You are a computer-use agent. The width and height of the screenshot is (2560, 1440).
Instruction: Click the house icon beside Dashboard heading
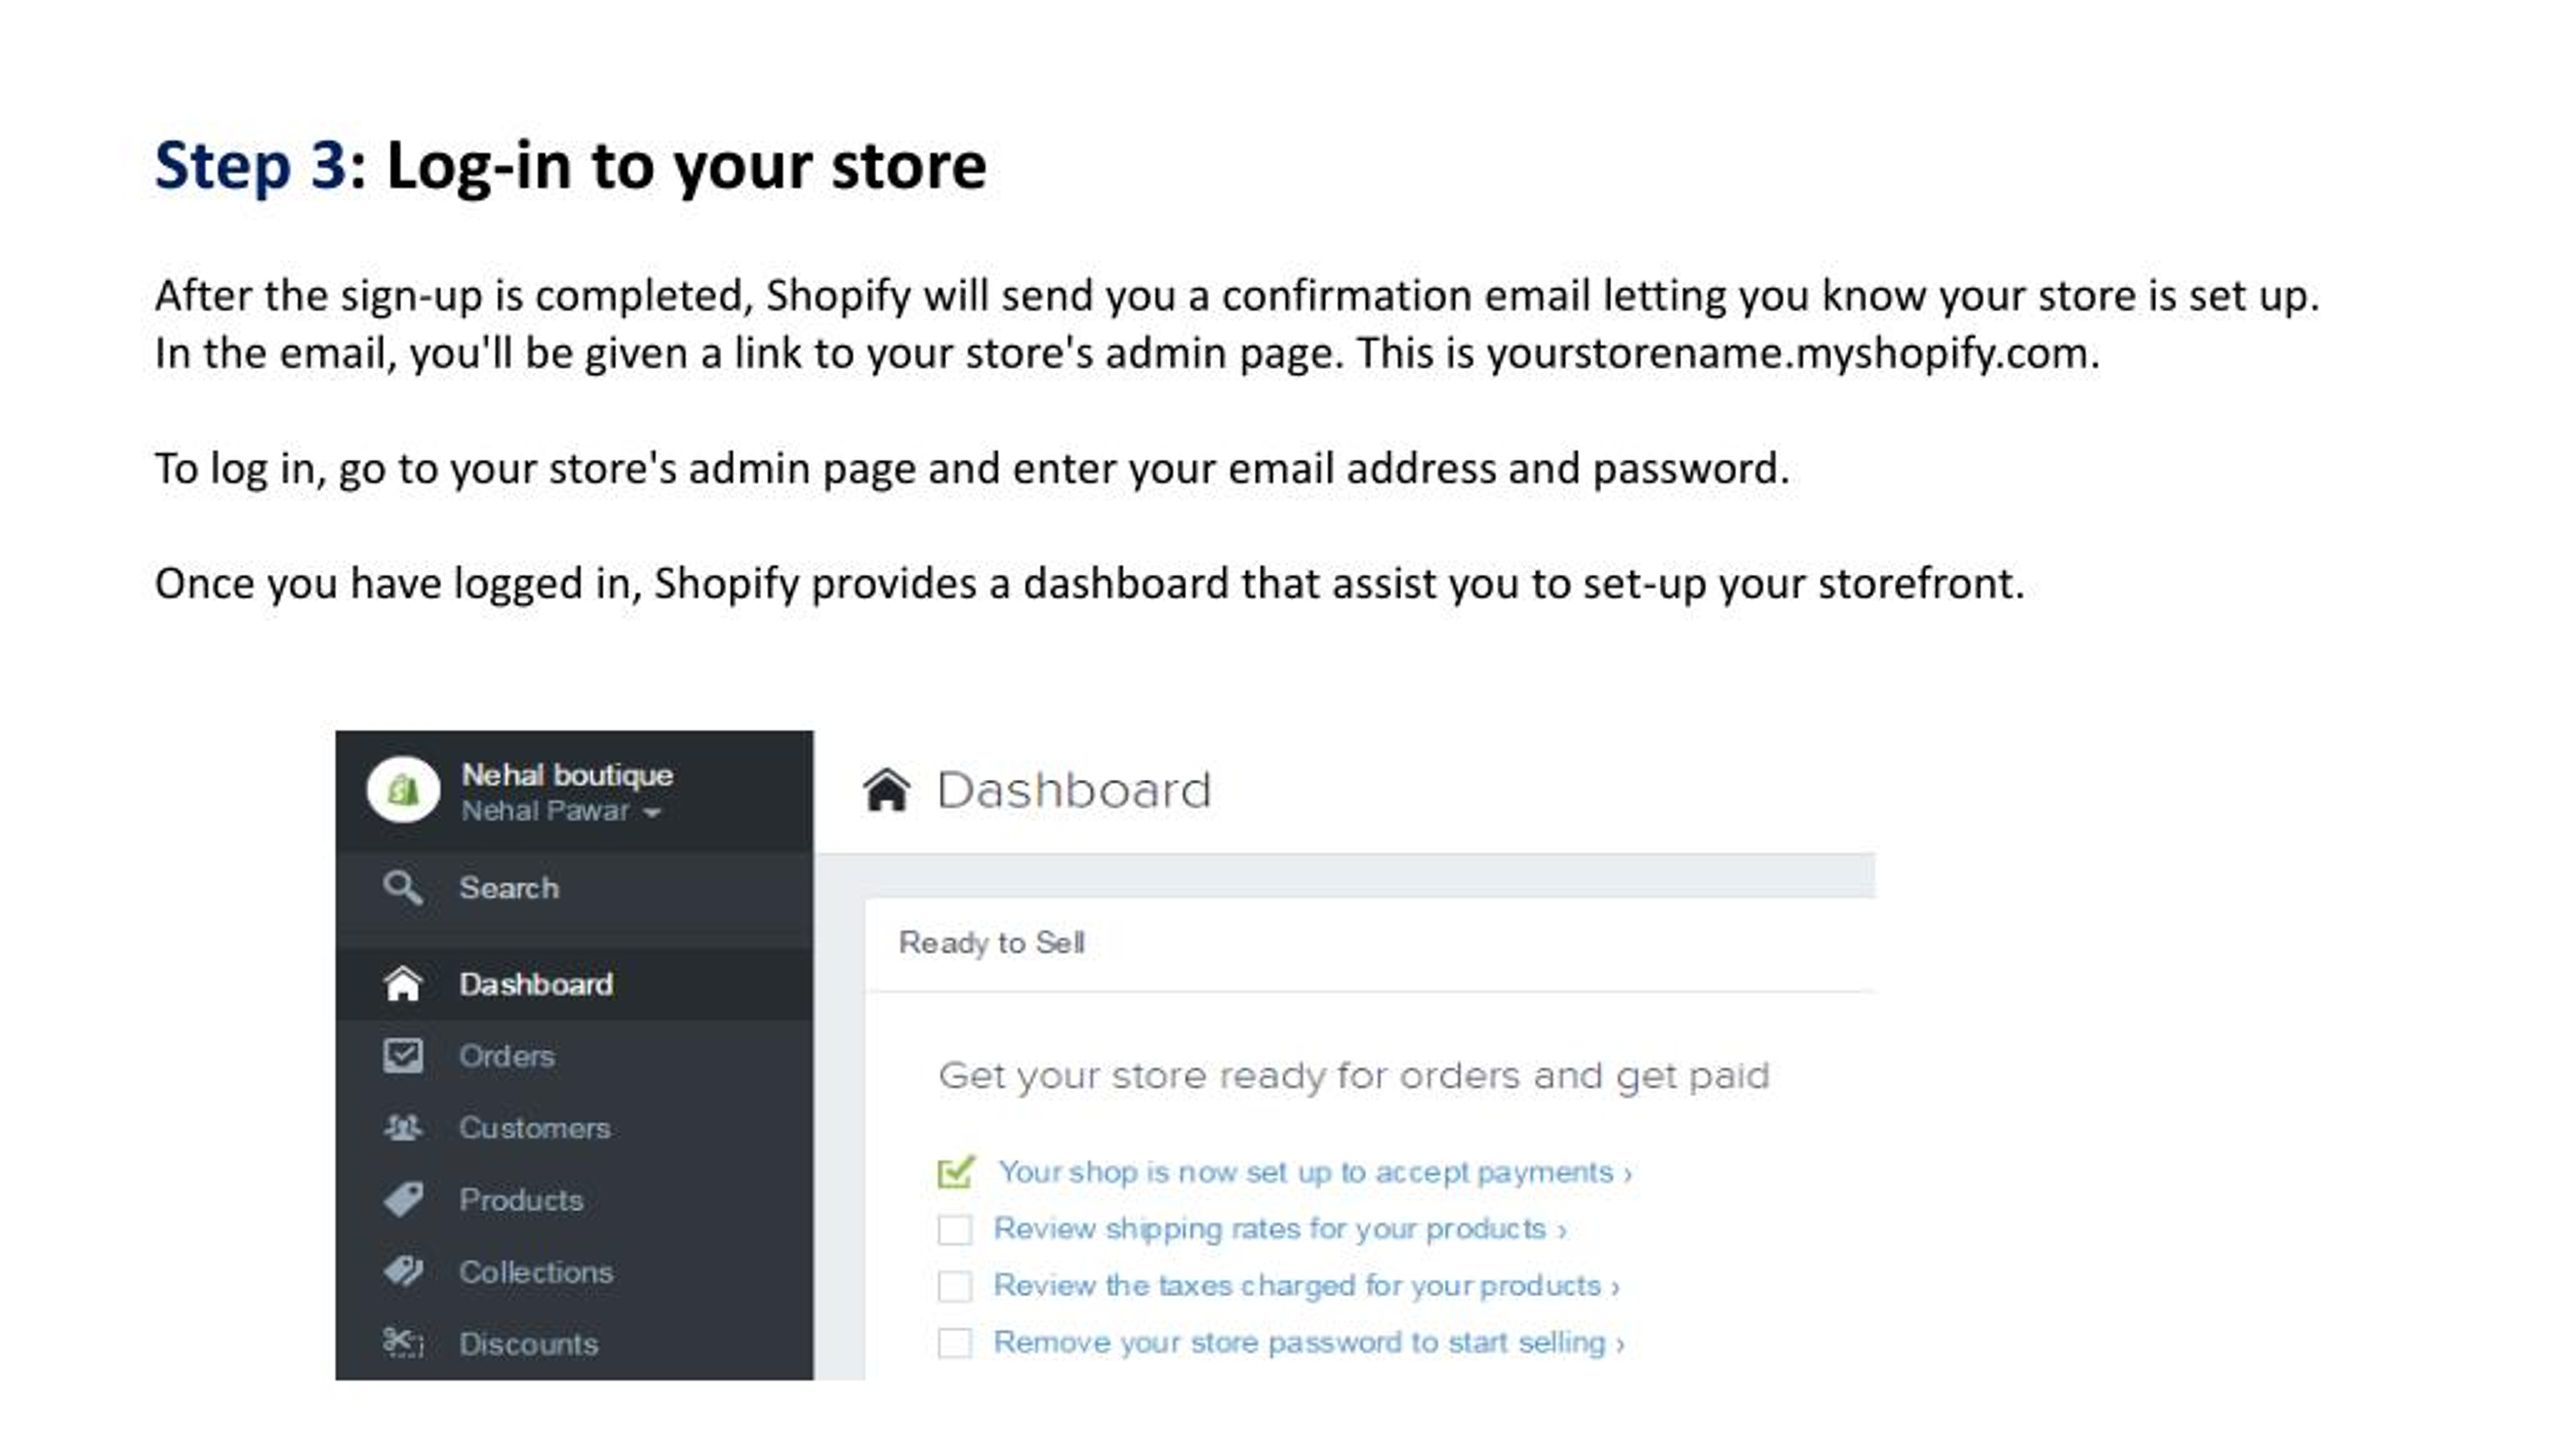pyautogui.click(x=886, y=790)
